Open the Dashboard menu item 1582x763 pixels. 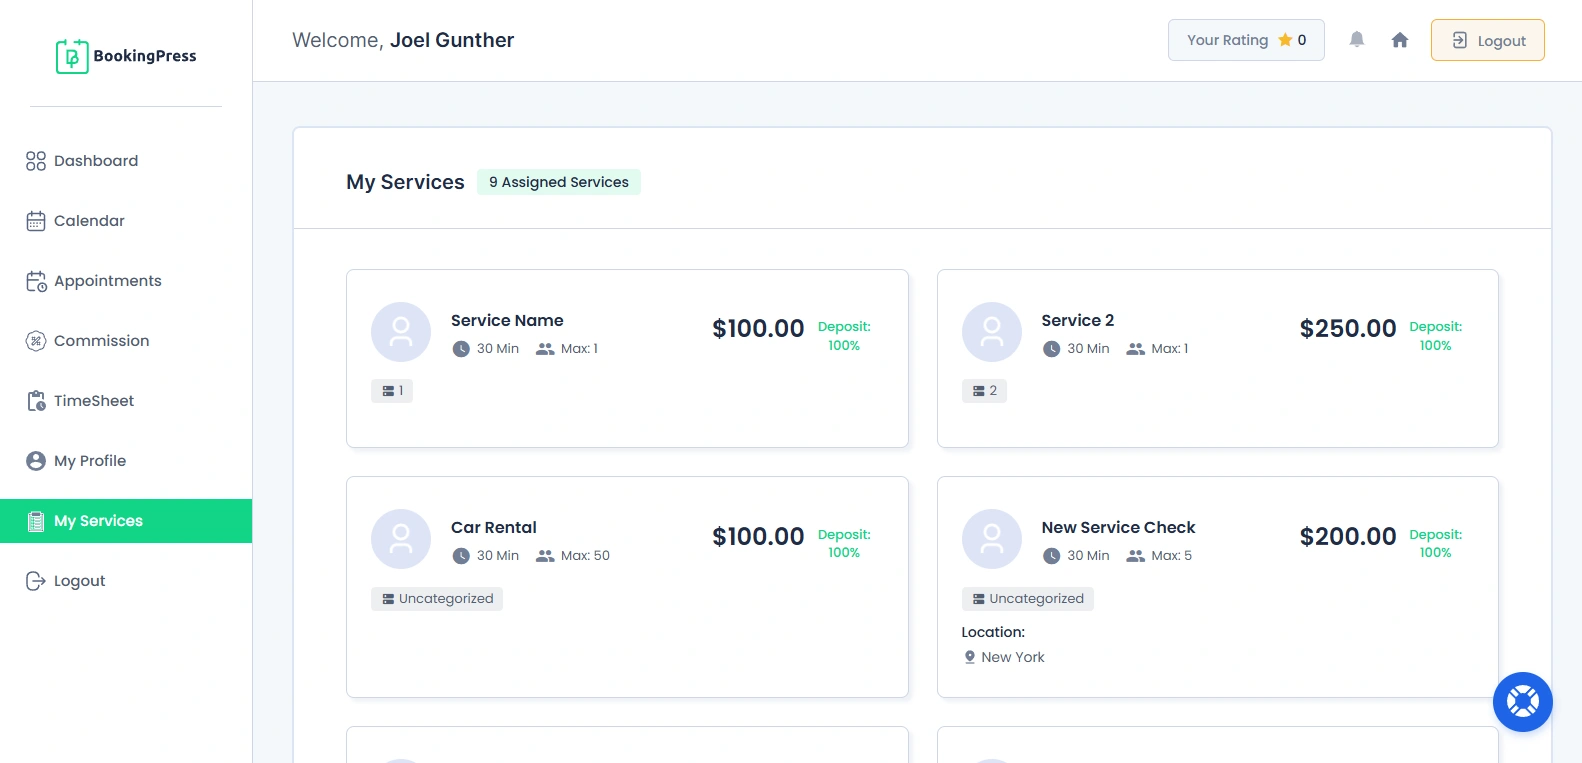(x=126, y=161)
